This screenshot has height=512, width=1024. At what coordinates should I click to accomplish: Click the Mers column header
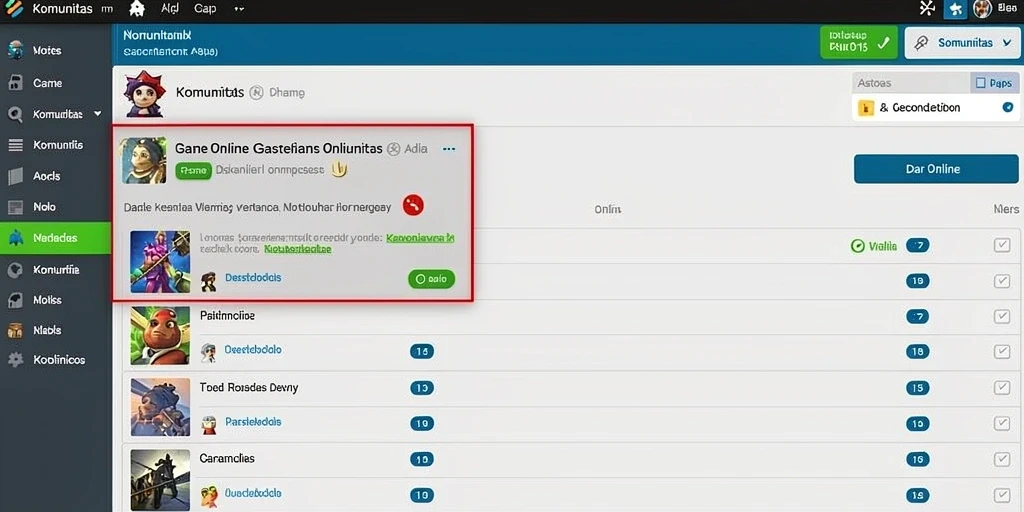pyautogui.click(x=1006, y=209)
